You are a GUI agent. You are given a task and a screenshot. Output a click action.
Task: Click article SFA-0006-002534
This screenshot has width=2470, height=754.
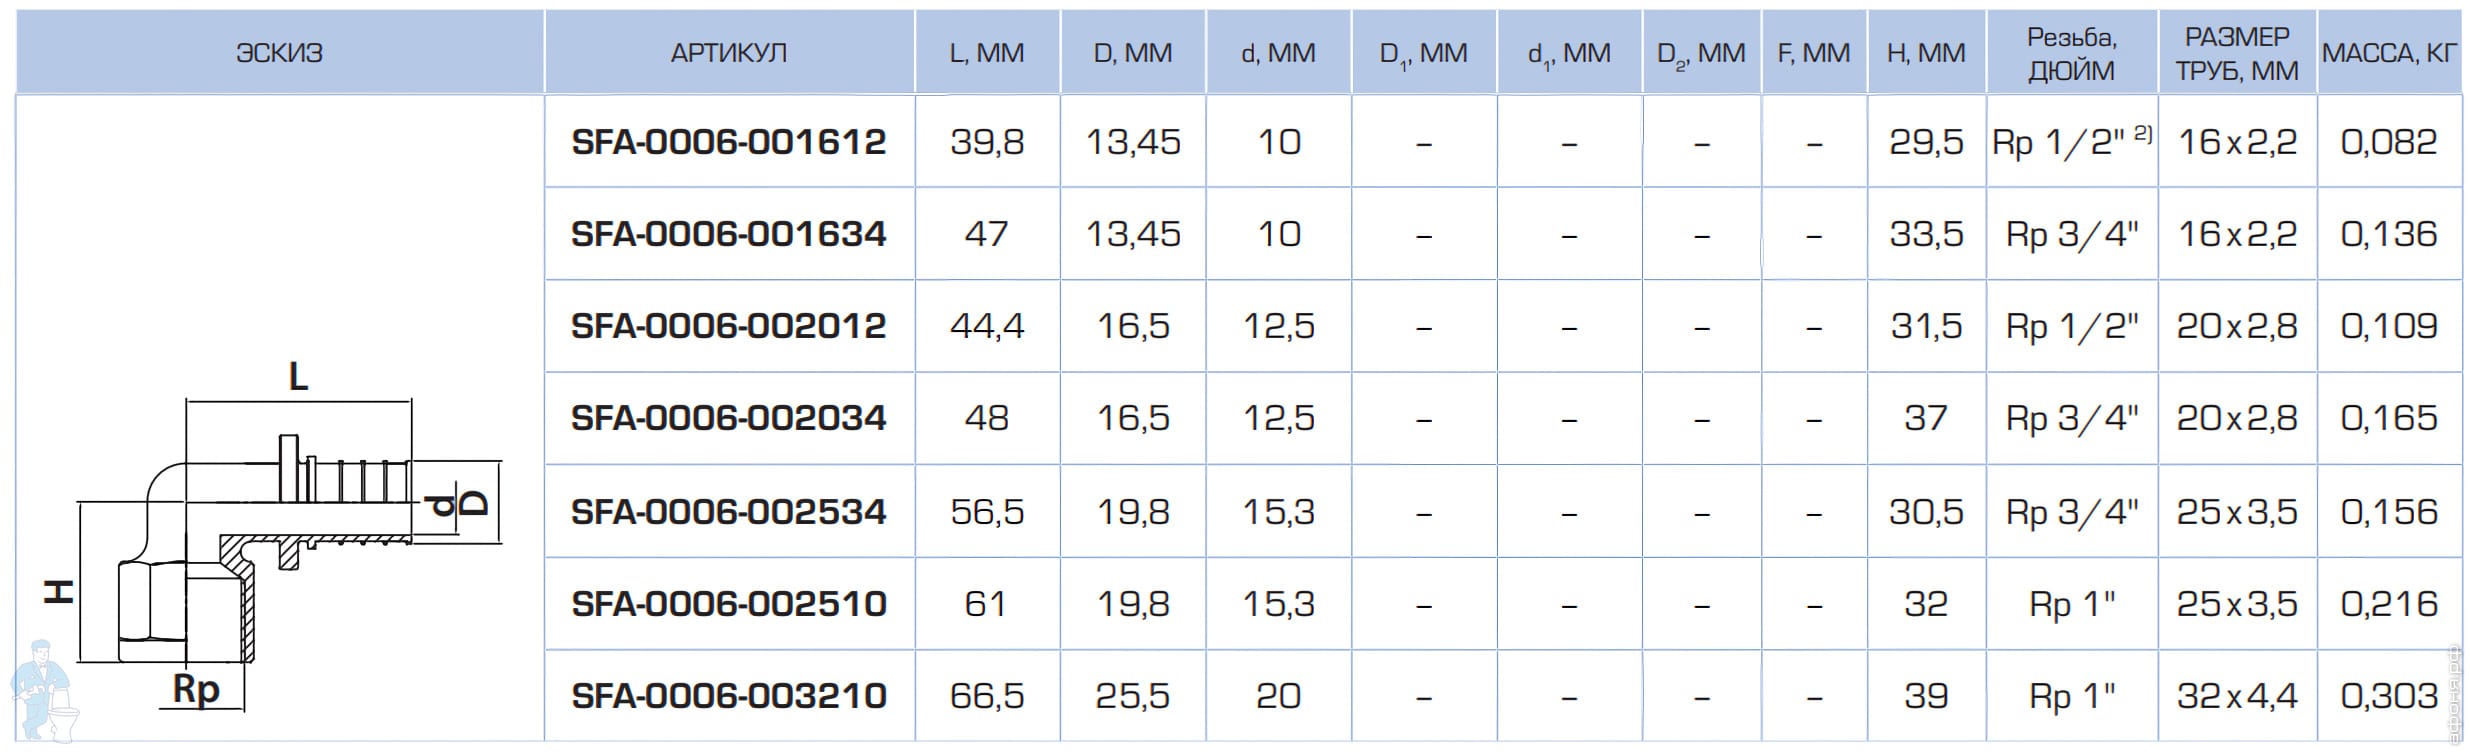pos(728,512)
